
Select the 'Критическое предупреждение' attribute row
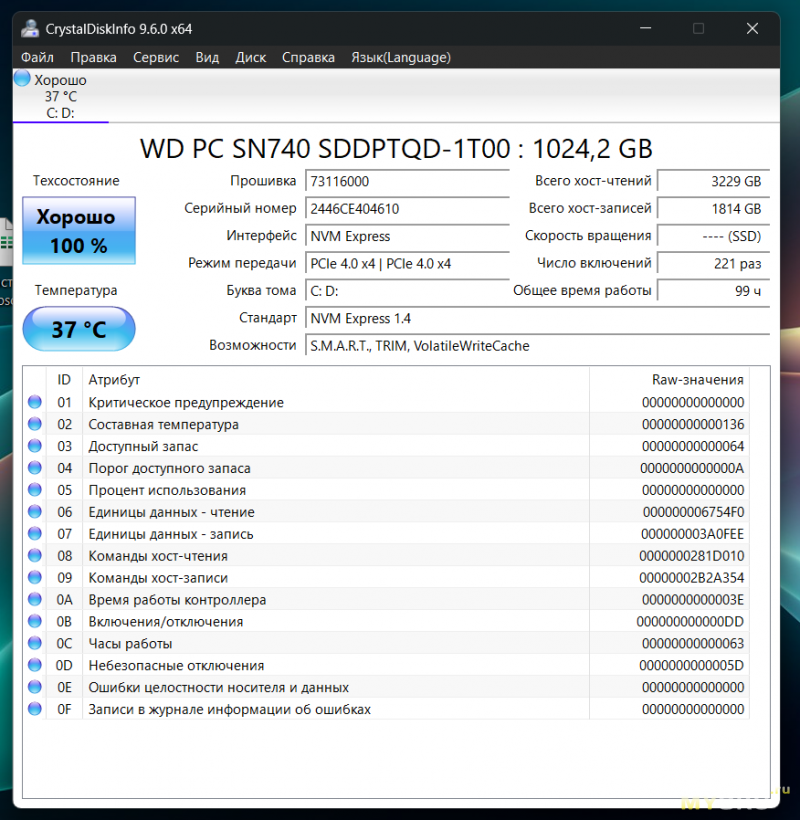coord(387,402)
